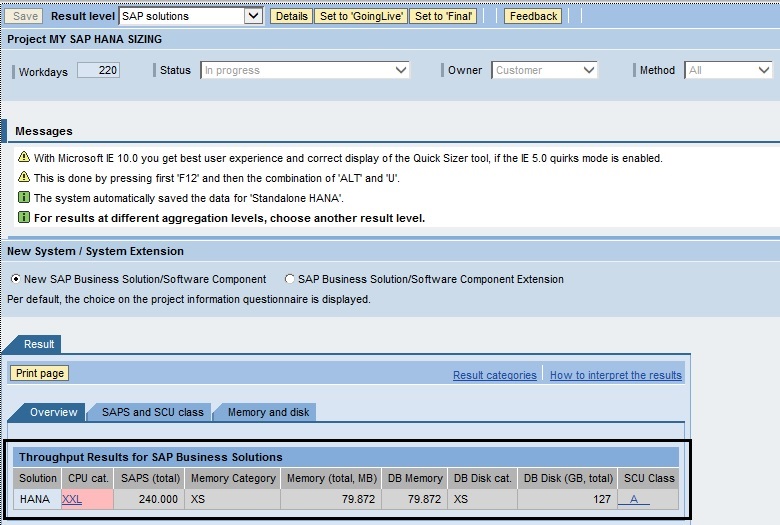Click the DB Memory column header
Viewport: 780px width, 525px height.
[415, 478]
